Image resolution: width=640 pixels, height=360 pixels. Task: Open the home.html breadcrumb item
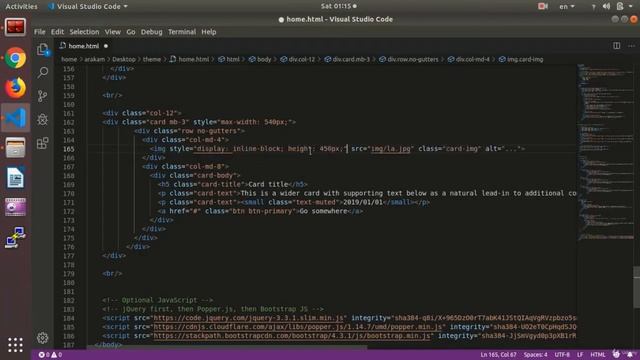[x=190, y=59]
